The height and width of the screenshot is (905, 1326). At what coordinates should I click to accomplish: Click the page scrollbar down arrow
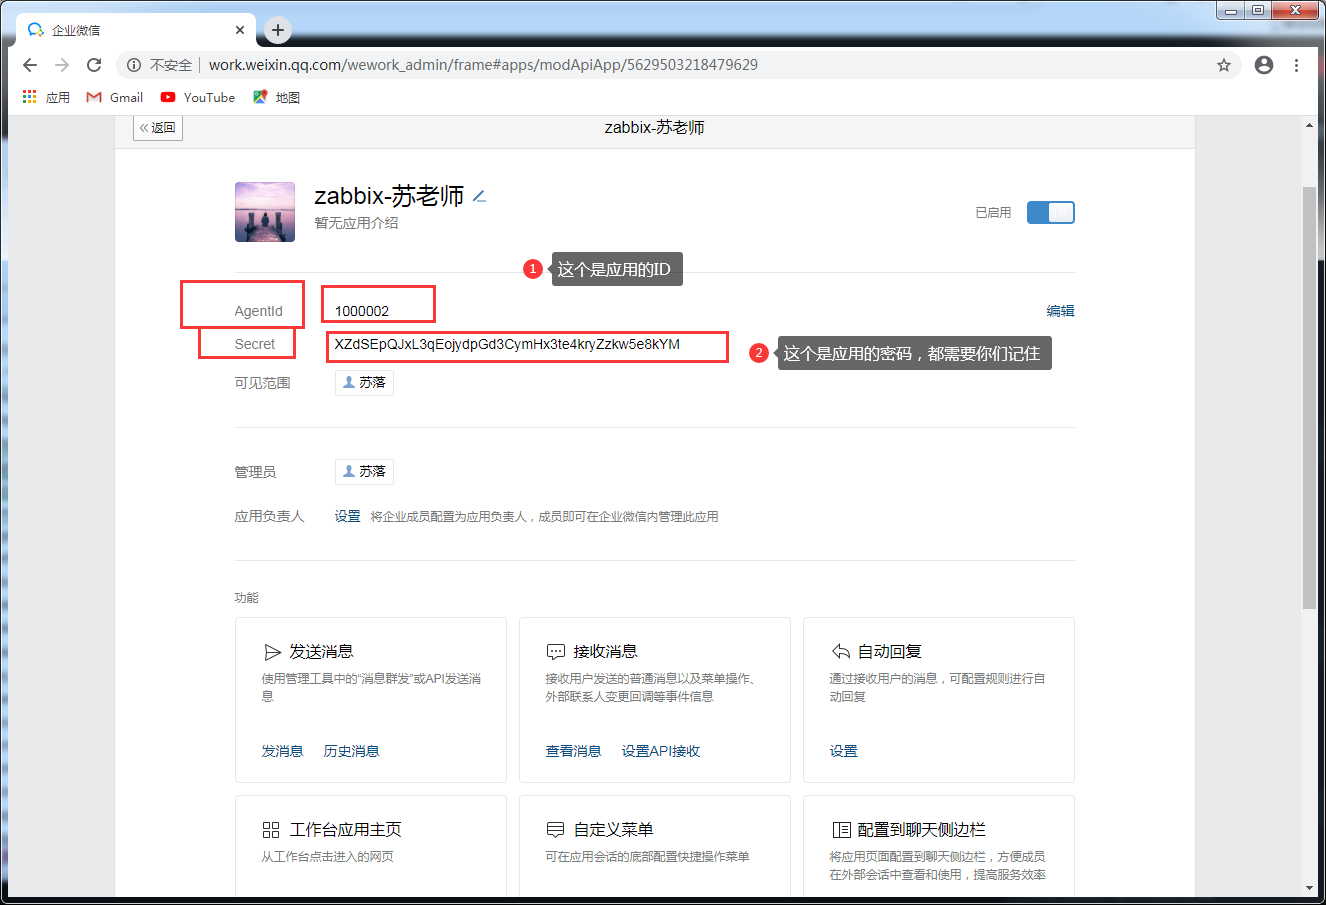[x=1310, y=887]
